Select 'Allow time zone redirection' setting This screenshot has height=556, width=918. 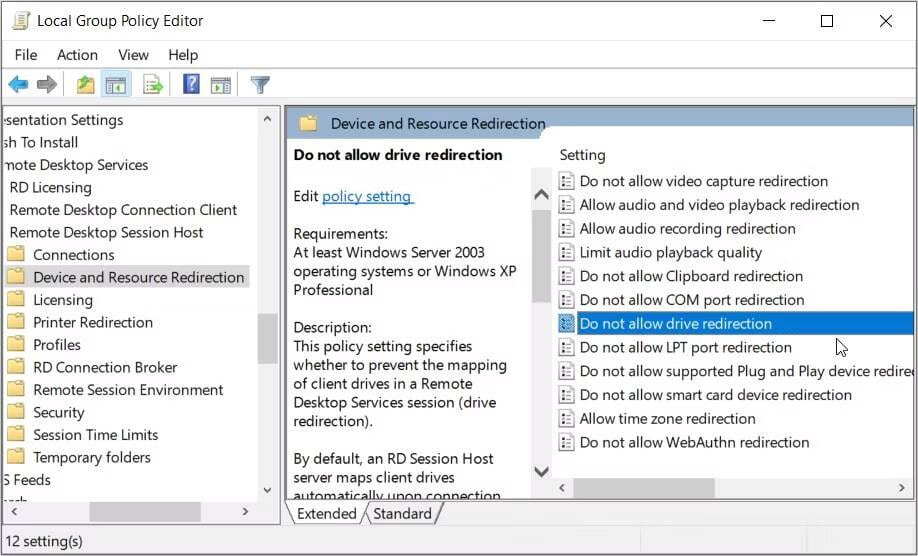point(667,419)
